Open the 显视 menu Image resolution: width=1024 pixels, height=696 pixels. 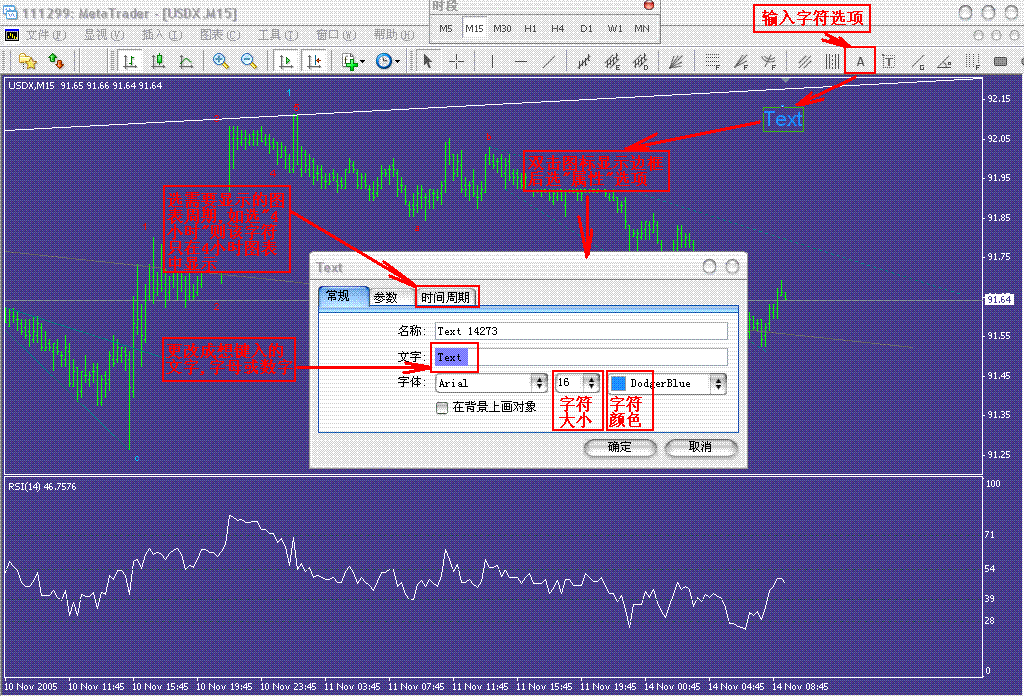[x=104, y=35]
